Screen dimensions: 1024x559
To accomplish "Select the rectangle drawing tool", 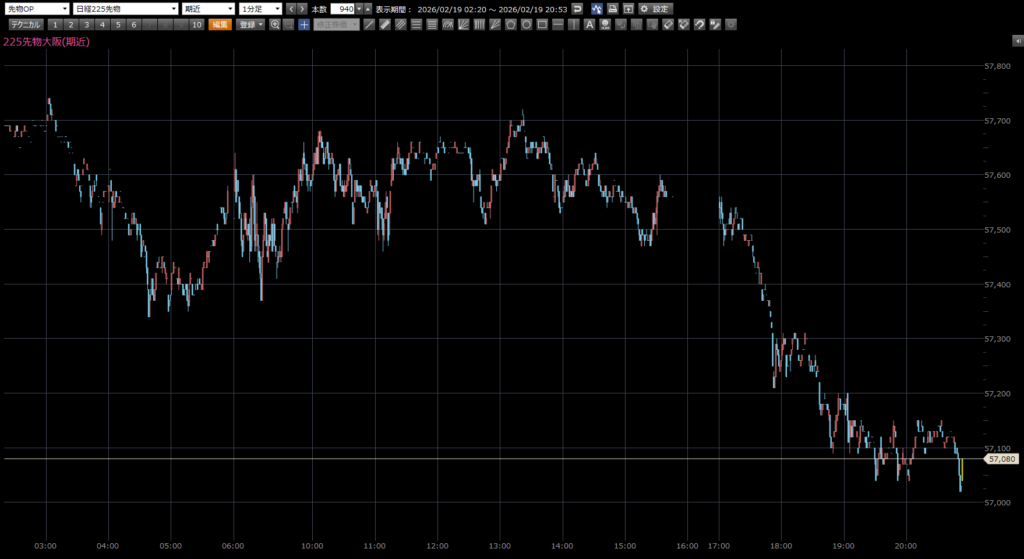I will click(x=541, y=24).
